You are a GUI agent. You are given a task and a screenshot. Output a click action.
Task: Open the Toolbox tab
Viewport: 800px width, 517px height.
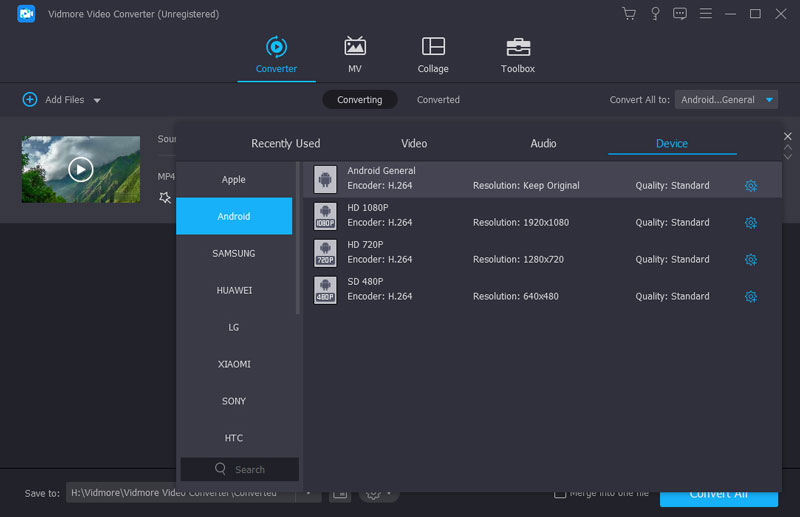[x=517, y=55]
